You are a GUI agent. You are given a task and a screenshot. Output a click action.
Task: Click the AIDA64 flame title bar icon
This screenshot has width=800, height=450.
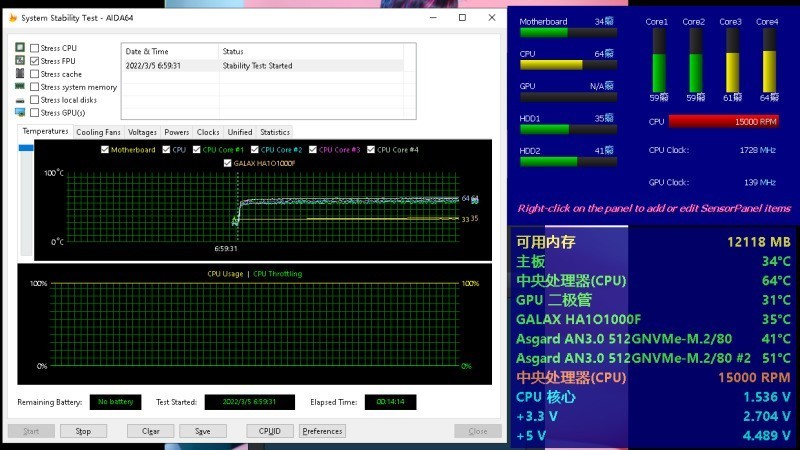[13, 17]
